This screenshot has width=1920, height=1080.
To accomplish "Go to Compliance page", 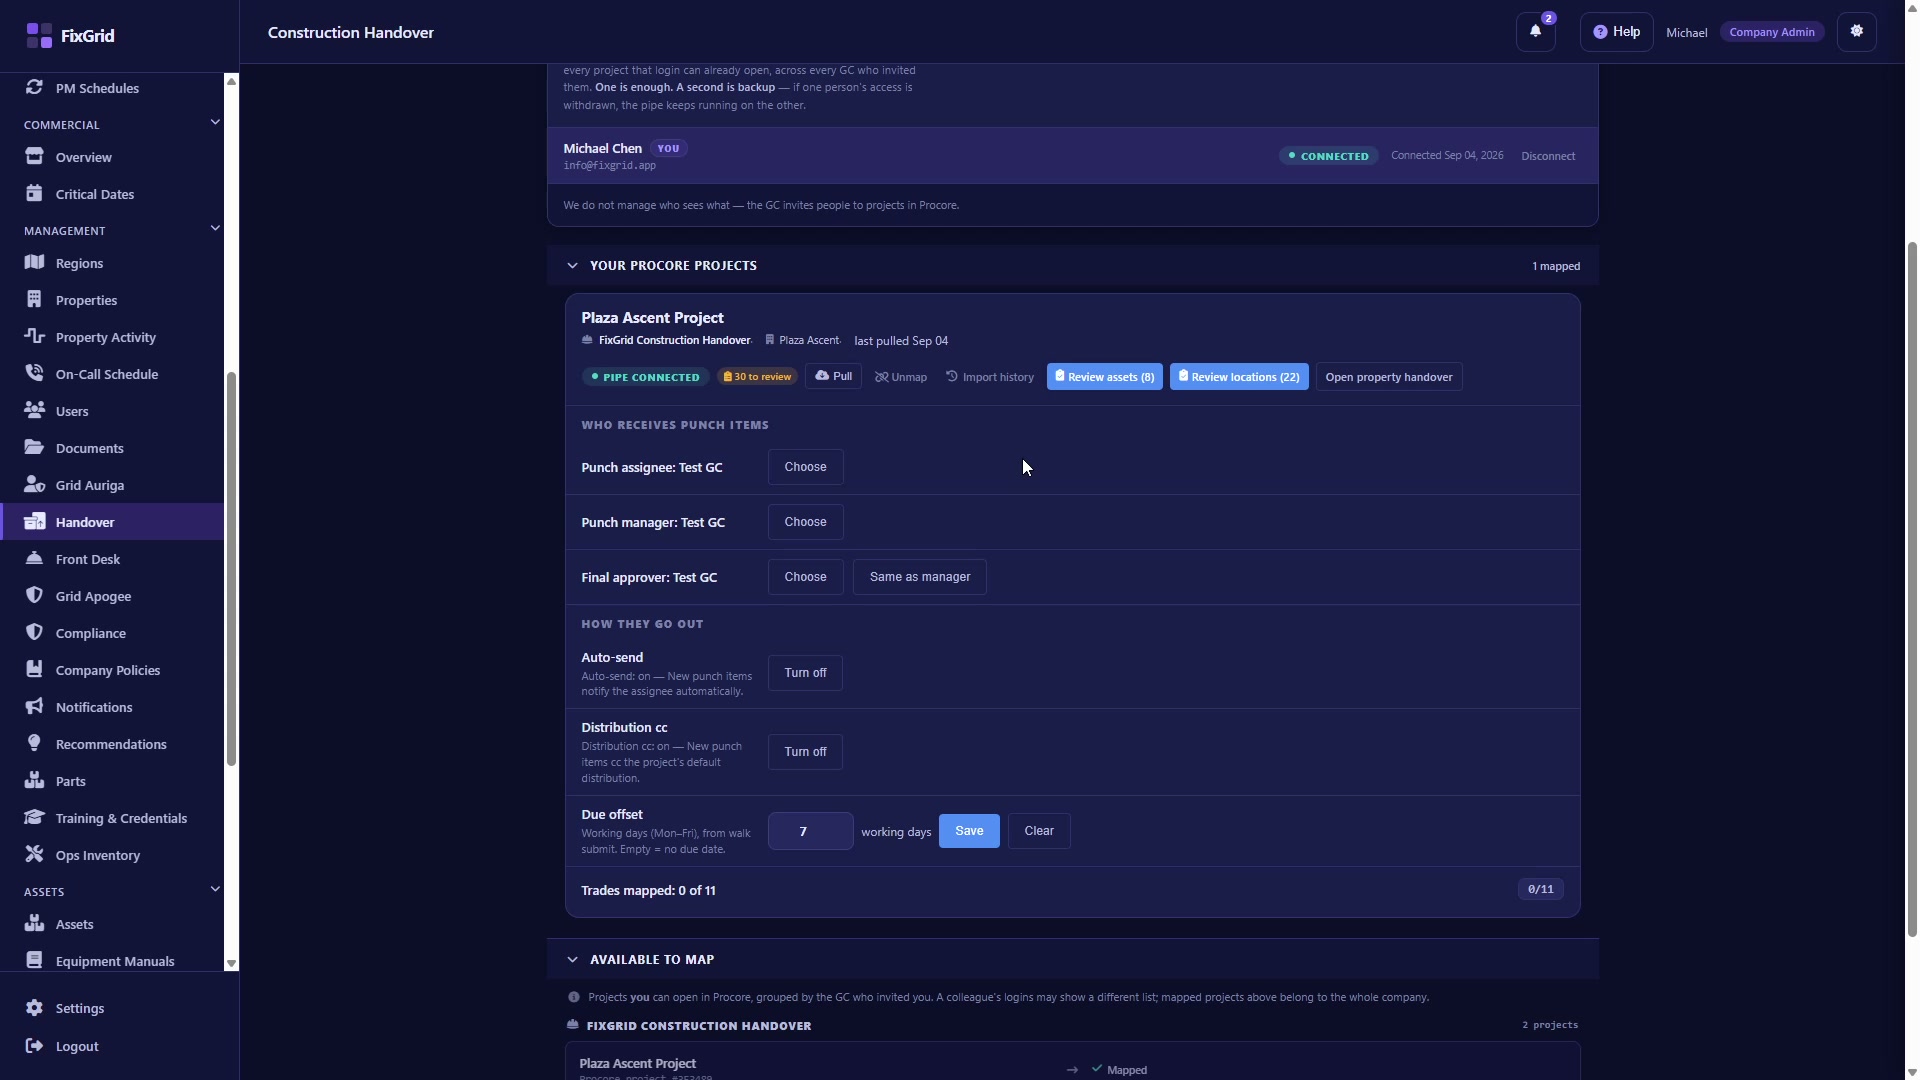I will (112, 633).
